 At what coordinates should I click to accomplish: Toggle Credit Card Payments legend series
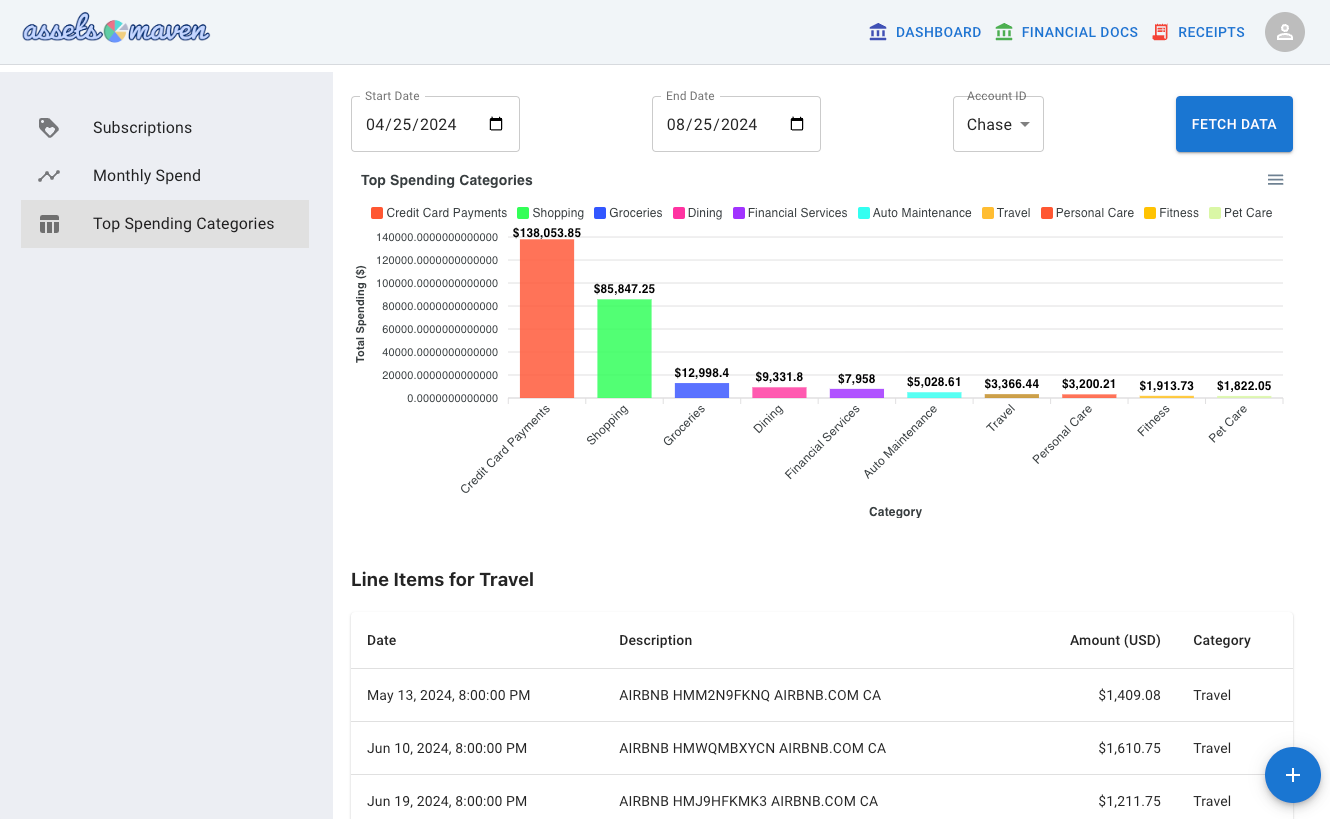click(x=438, y=213)
